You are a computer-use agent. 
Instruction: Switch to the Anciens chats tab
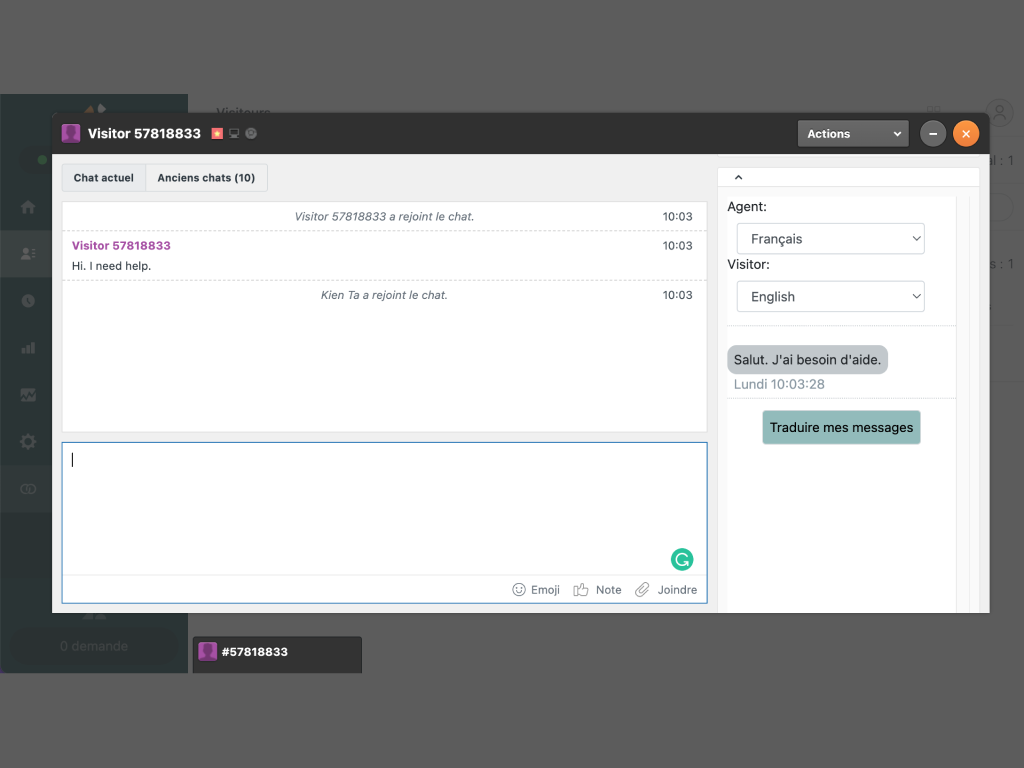[x=206, y=177]
